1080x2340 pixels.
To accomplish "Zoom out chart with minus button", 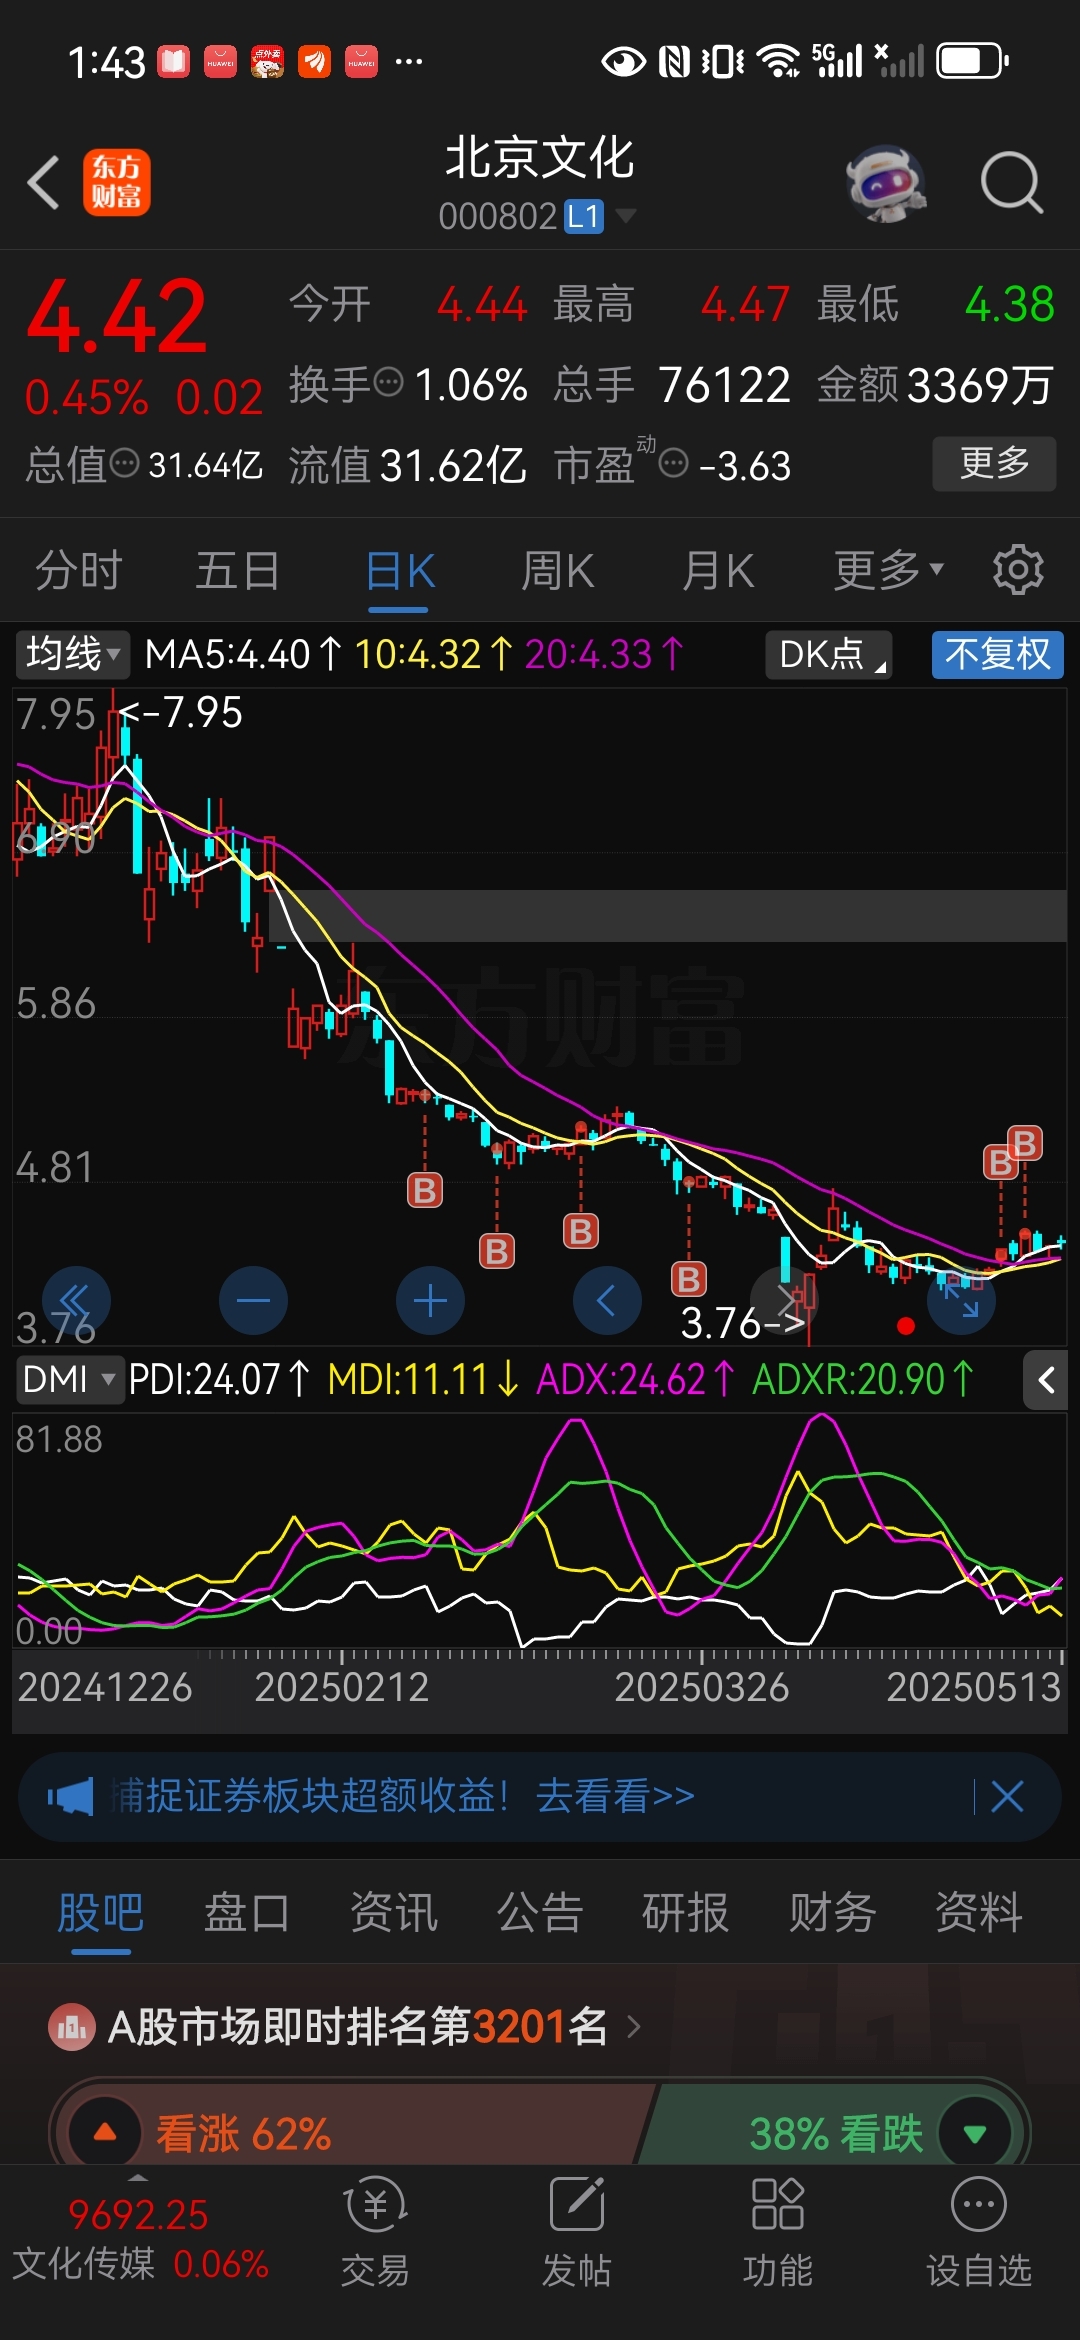I will coord(253,1300).
